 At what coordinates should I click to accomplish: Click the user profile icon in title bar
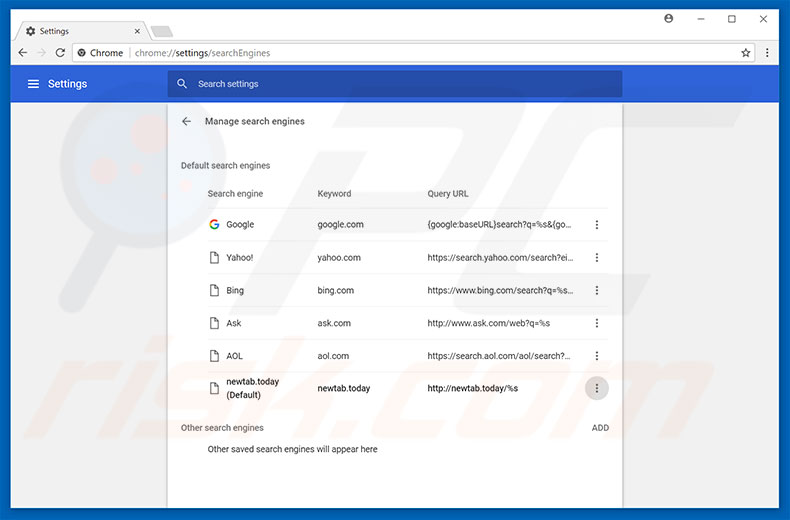point(669,19)
